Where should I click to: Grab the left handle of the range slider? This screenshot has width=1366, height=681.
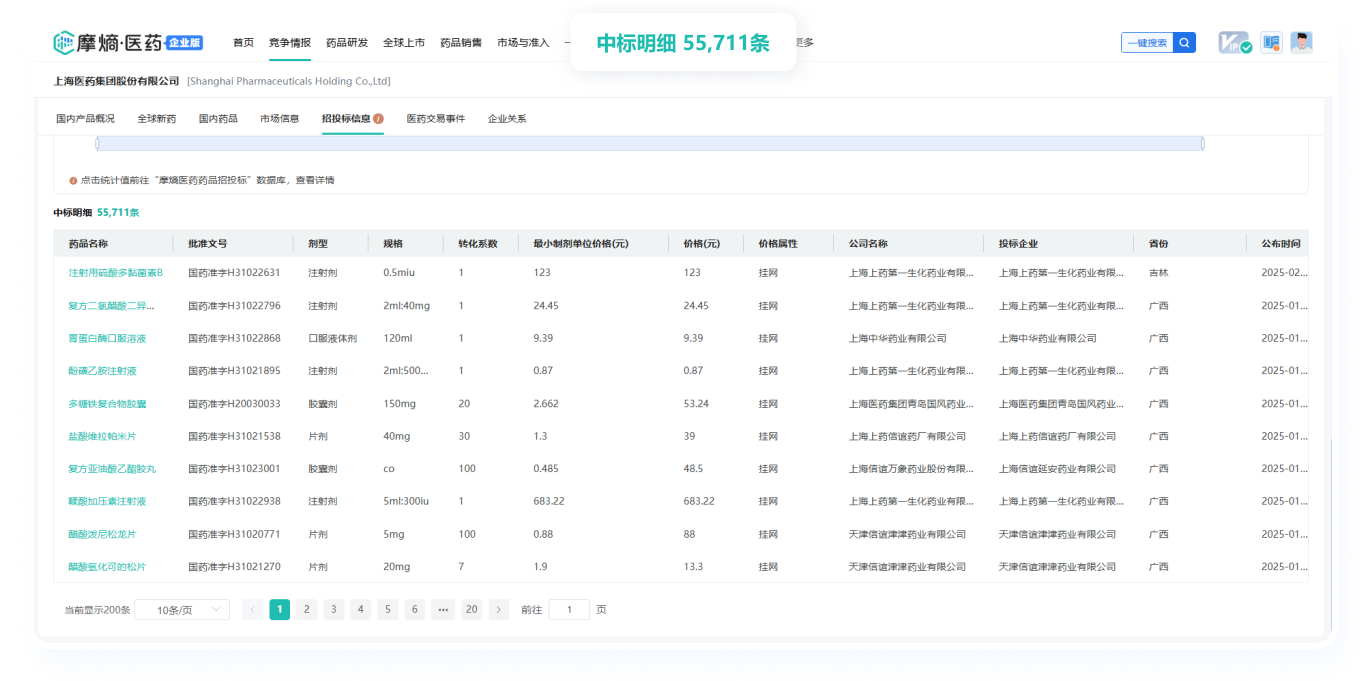pos(97,144)
